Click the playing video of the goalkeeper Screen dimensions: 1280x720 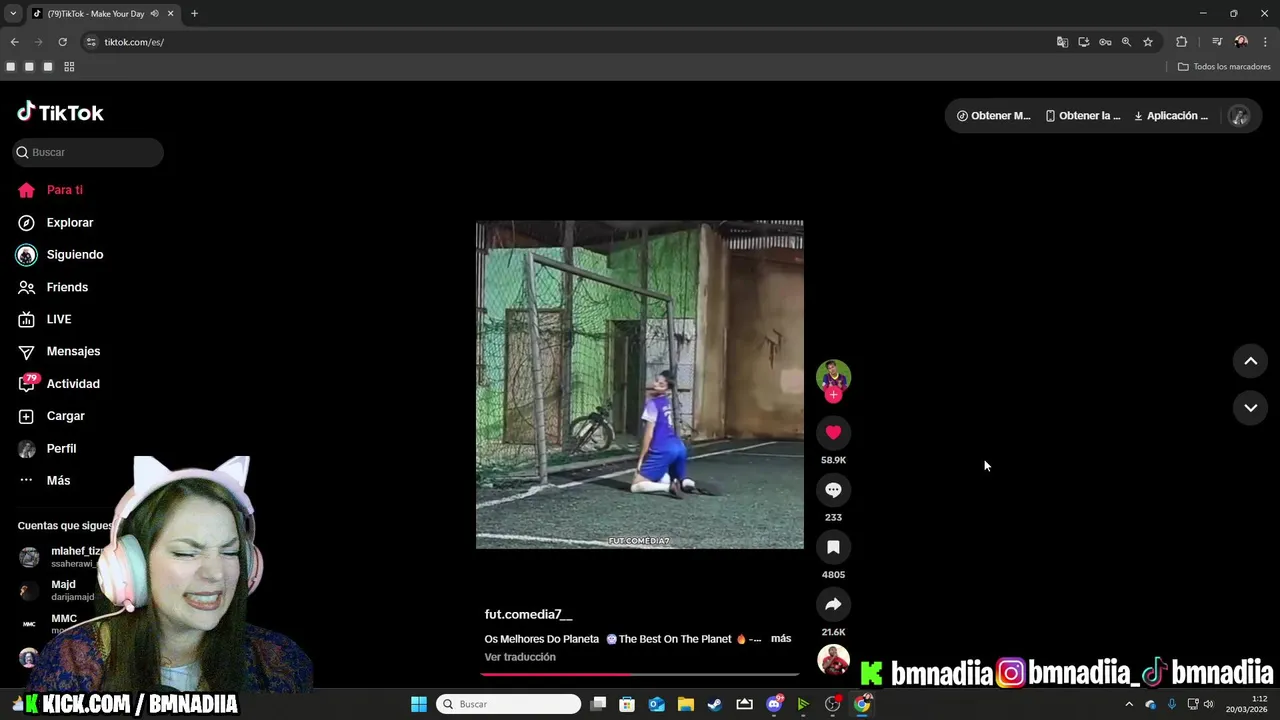(640, 385)
